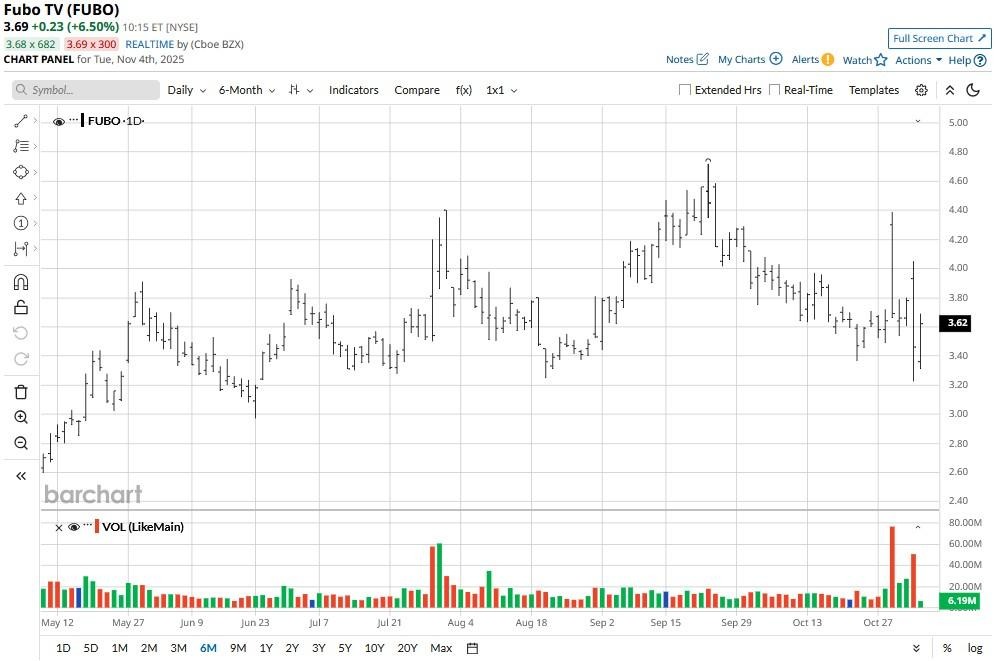Open Full Screen Chart
This screenshot has width=997, height=661.
click(939, 38)
